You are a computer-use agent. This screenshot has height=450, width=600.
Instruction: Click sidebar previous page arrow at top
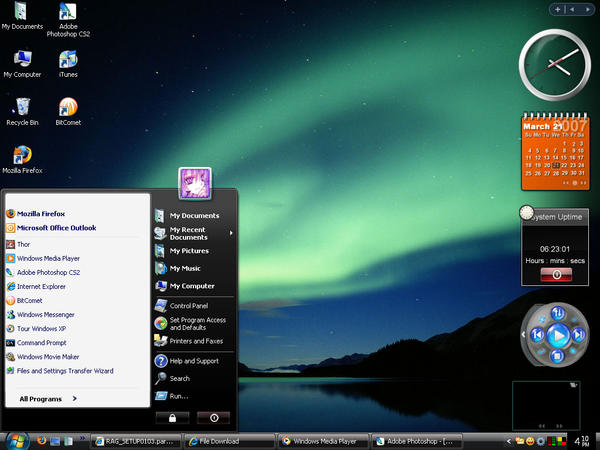[572, 10]
